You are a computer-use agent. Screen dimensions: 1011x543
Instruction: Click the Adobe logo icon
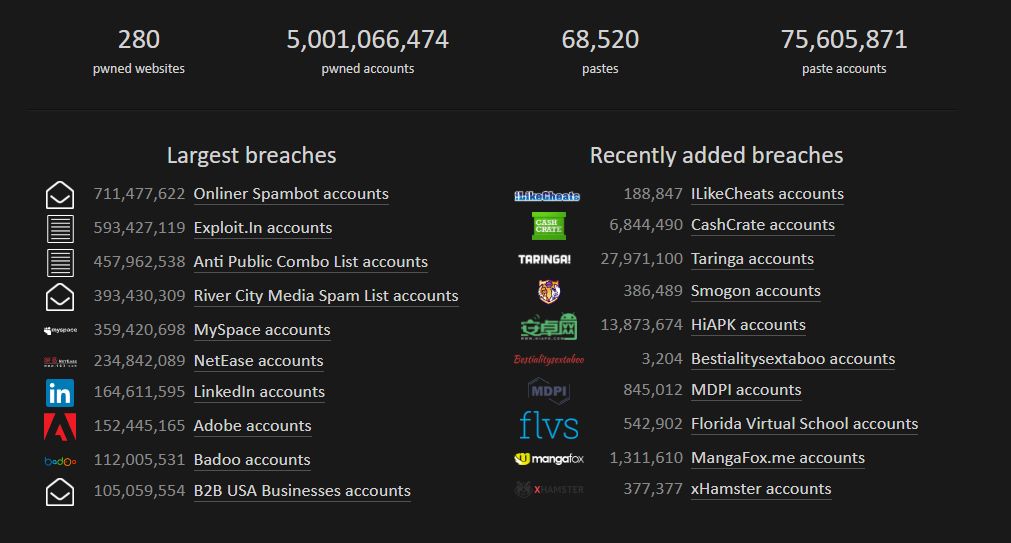coord(60,427)
